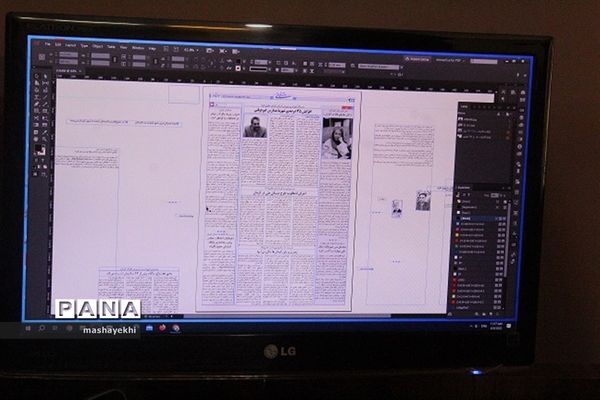Open the Layout menu
This screenshot has width=600, height=400.
click(x=73, y=45)
